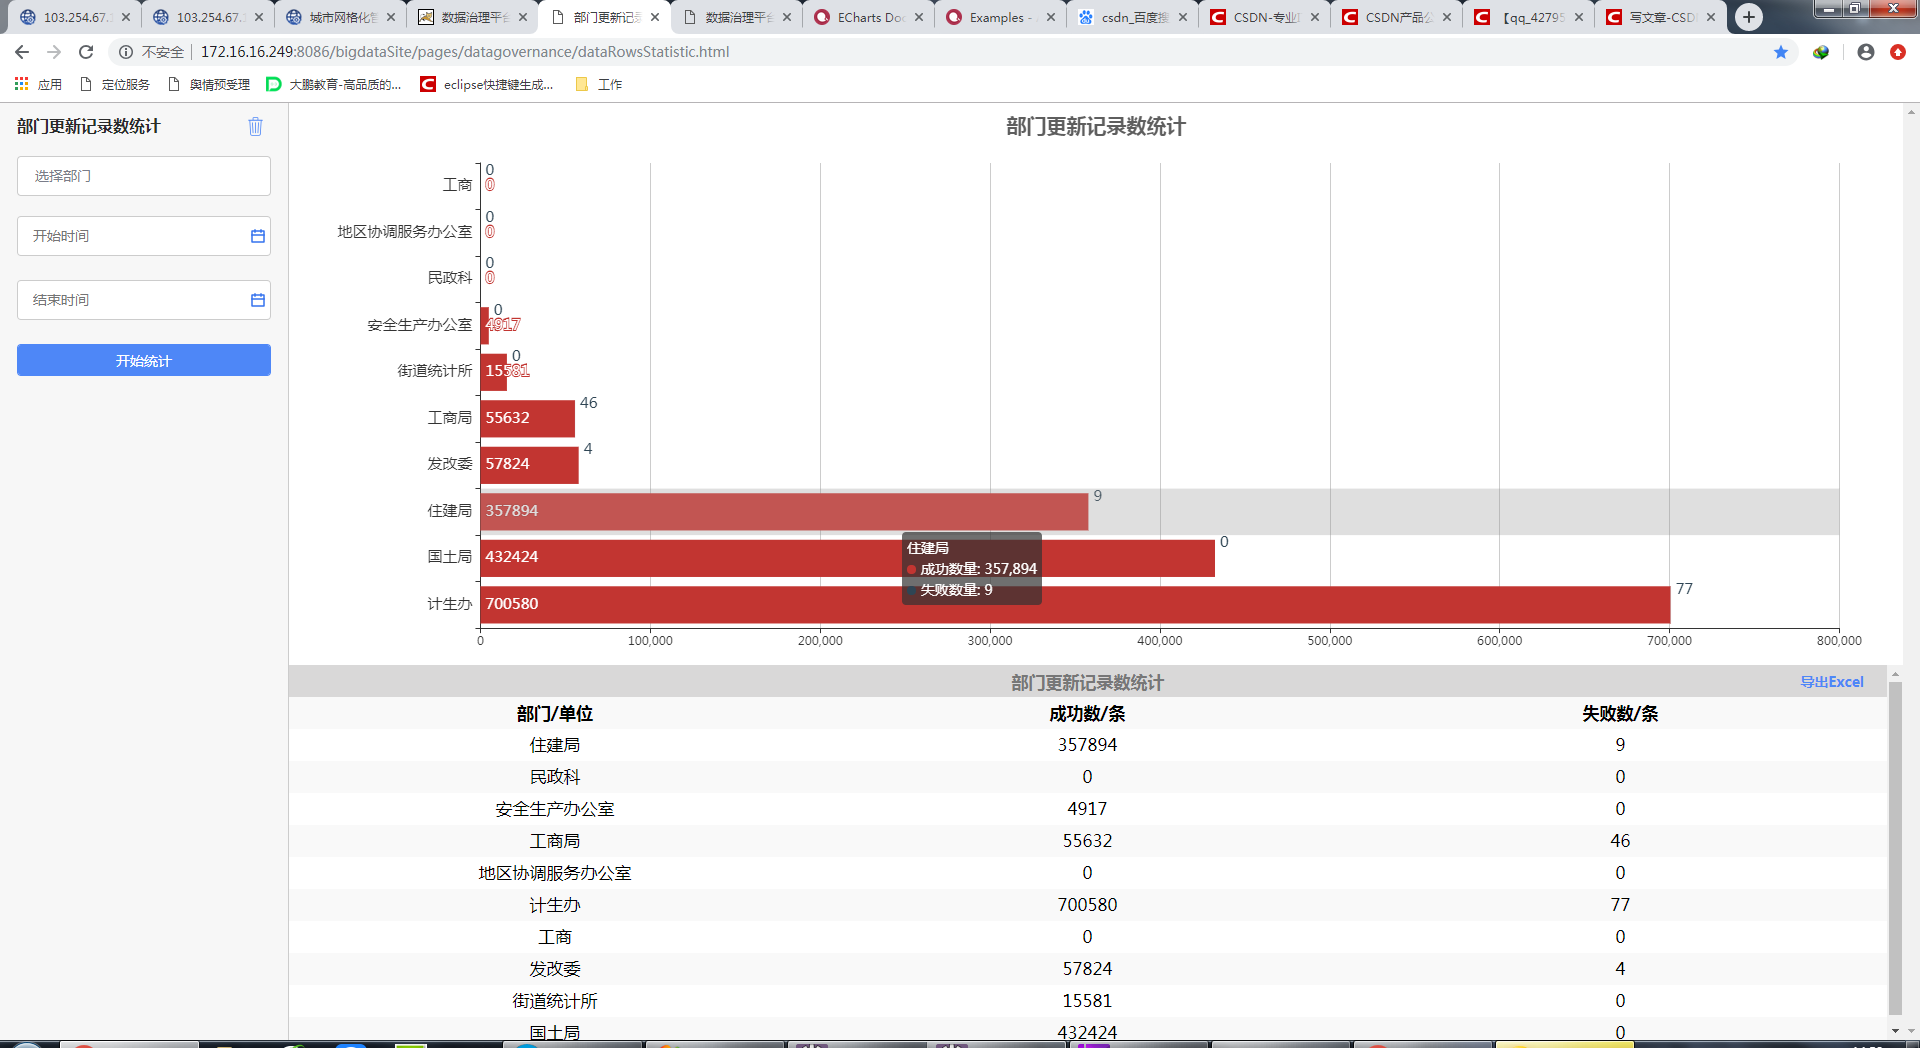Image resolution: width=1920 pixels, height=1048 pixels.
Task: Open the 选择部门 dropdown
Action: [x=144, y=176]
